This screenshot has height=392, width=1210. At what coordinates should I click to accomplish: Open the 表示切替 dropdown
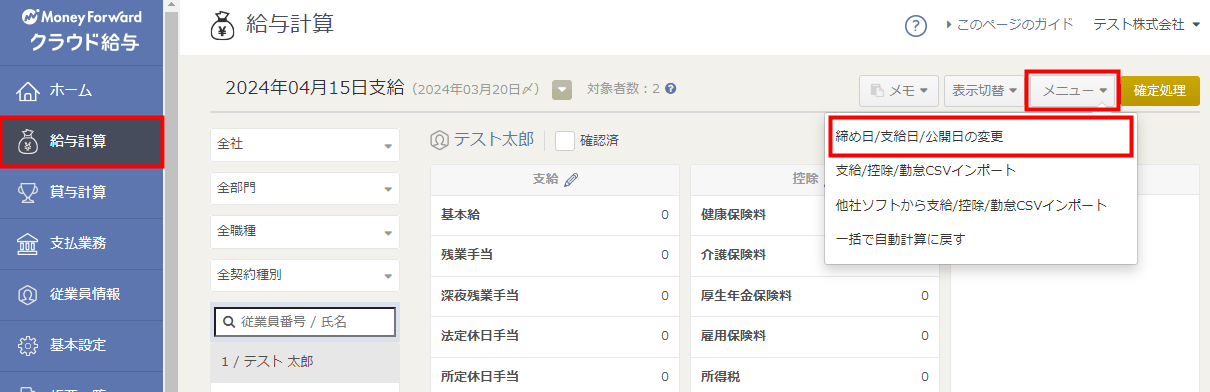984,91
